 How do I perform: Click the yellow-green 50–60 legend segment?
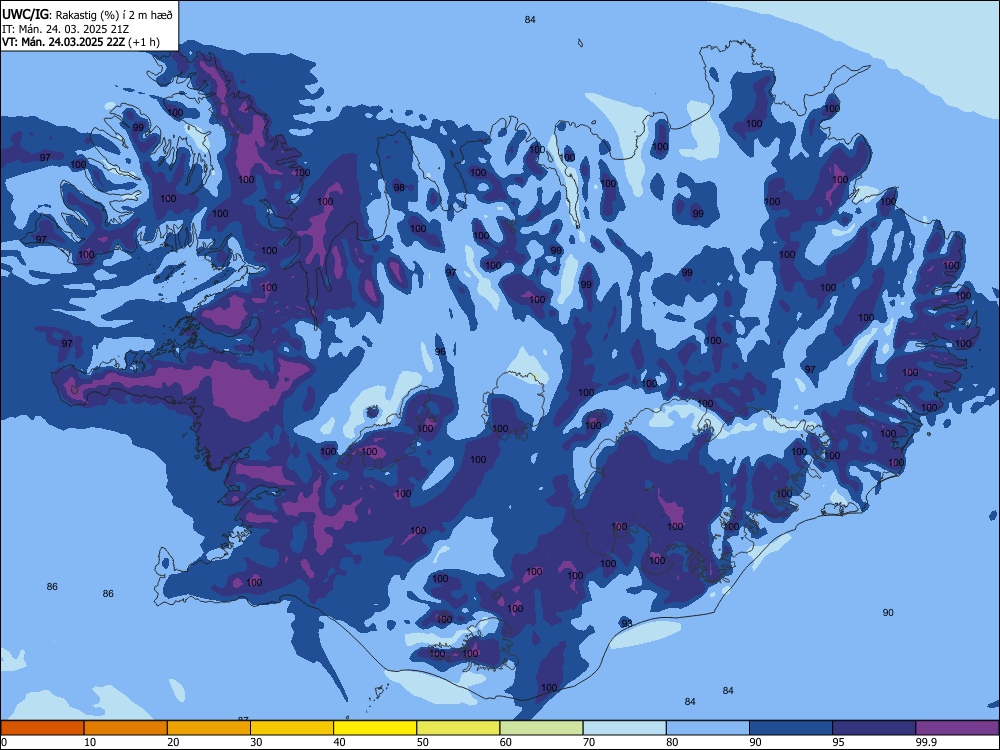pos(459,728)
